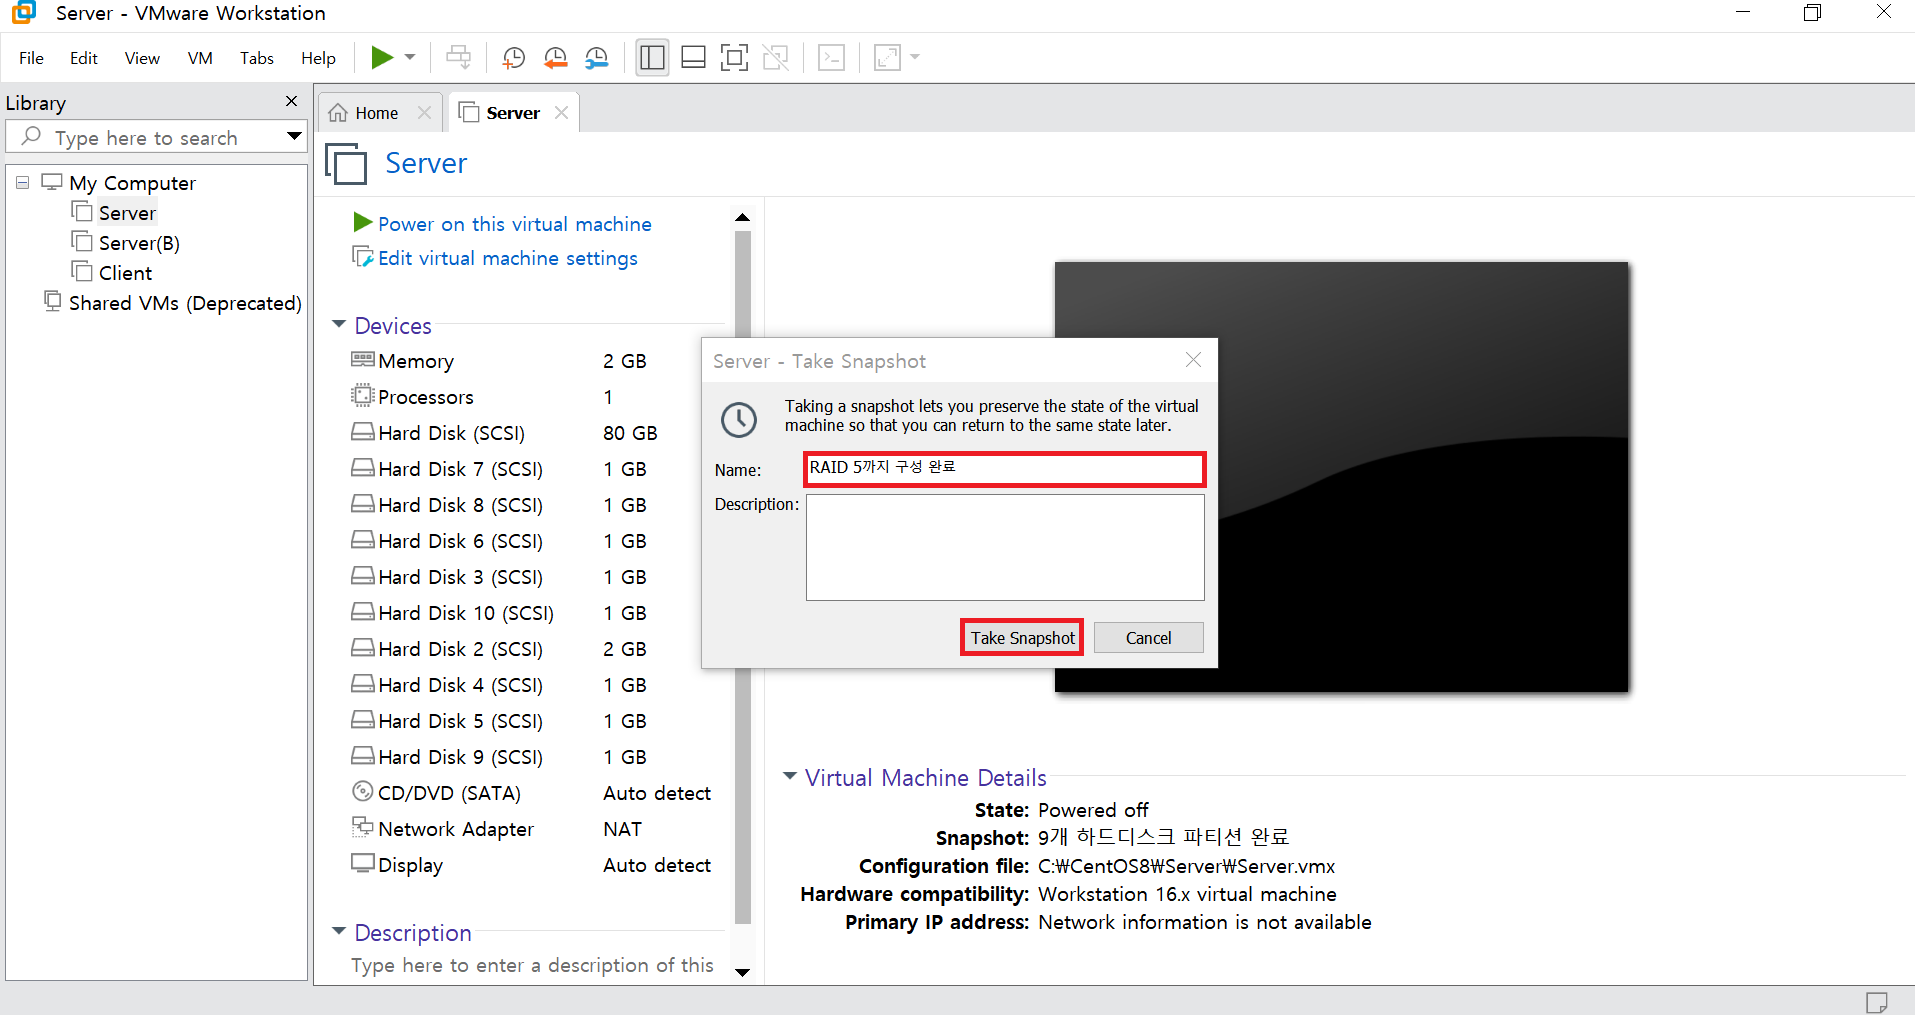Close the Server tab
The width and height of the screenshot is (1915, 1015).
pos(561,113)
